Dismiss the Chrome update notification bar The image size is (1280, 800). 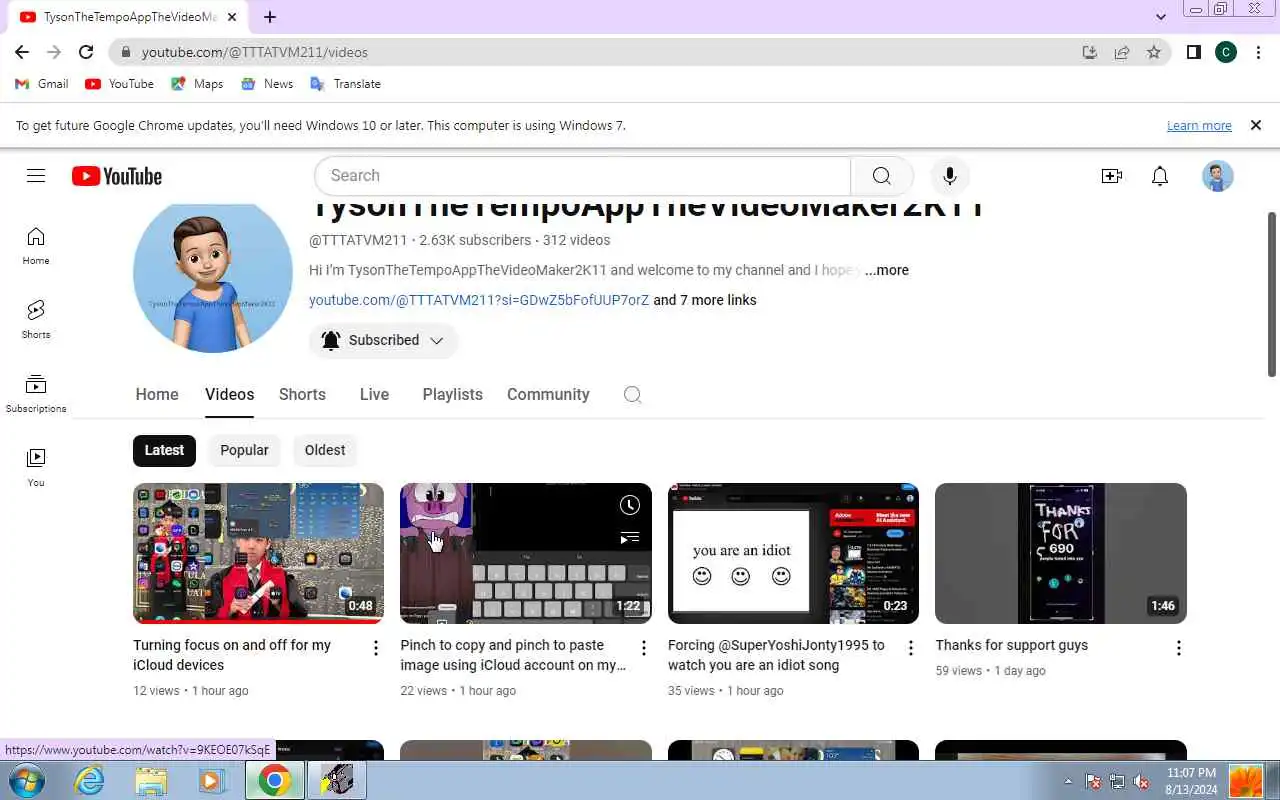(x=1256, y=125)
